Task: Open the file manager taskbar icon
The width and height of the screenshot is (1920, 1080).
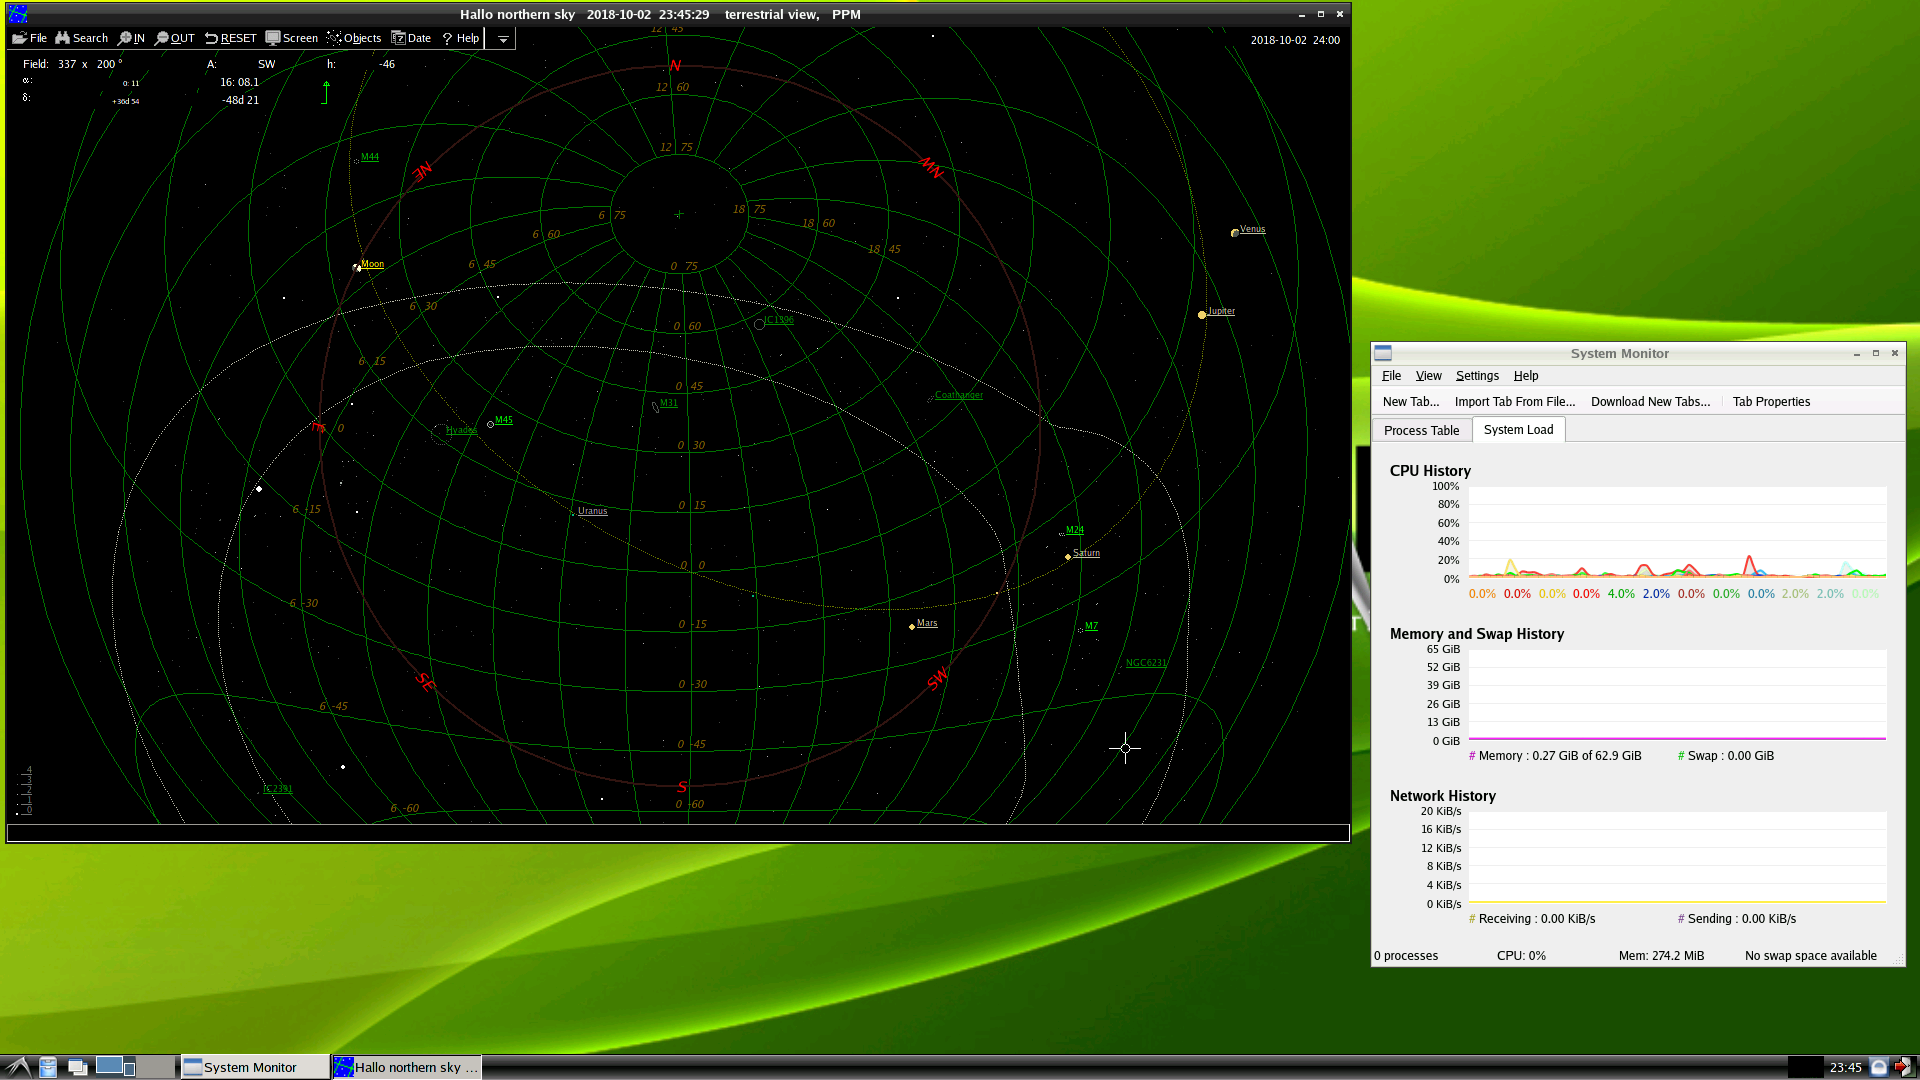Action: pyautogui.click(x=48, y=1067)
